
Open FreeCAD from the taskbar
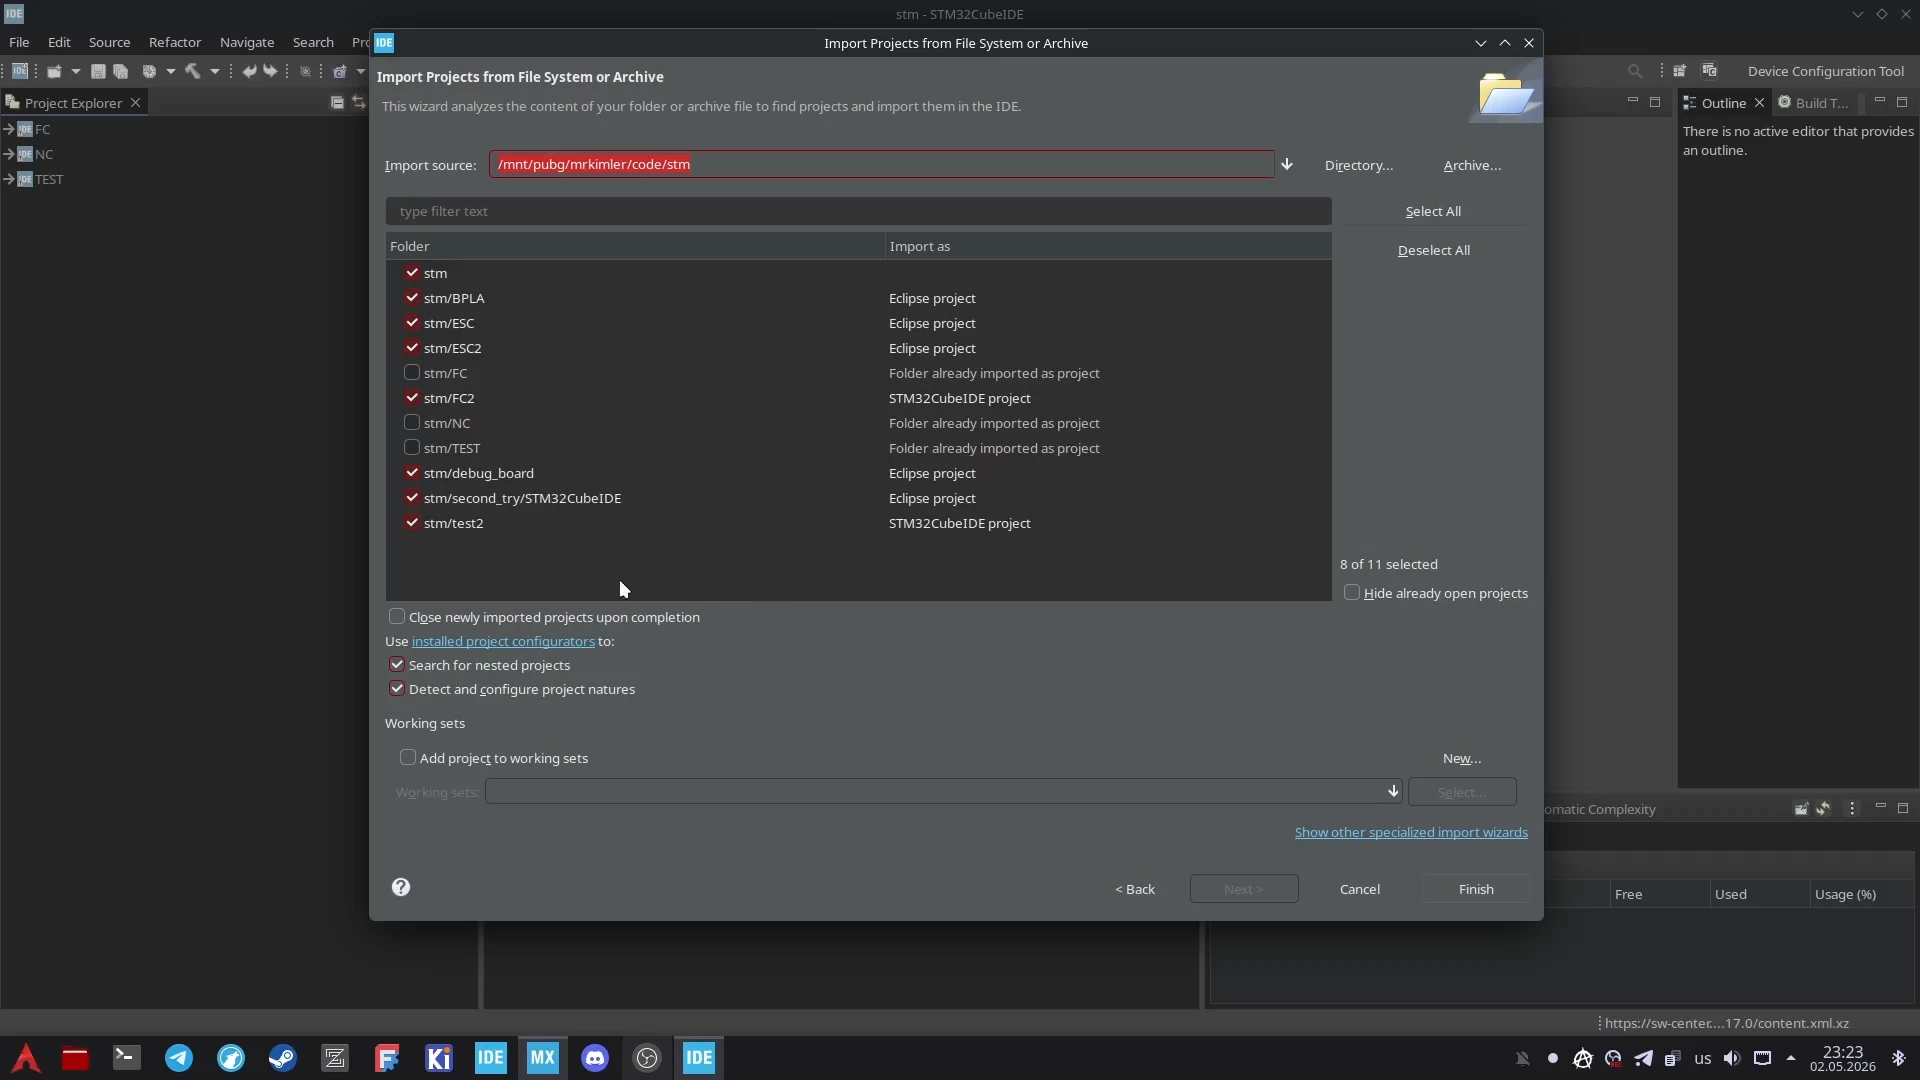(387, 1058)
